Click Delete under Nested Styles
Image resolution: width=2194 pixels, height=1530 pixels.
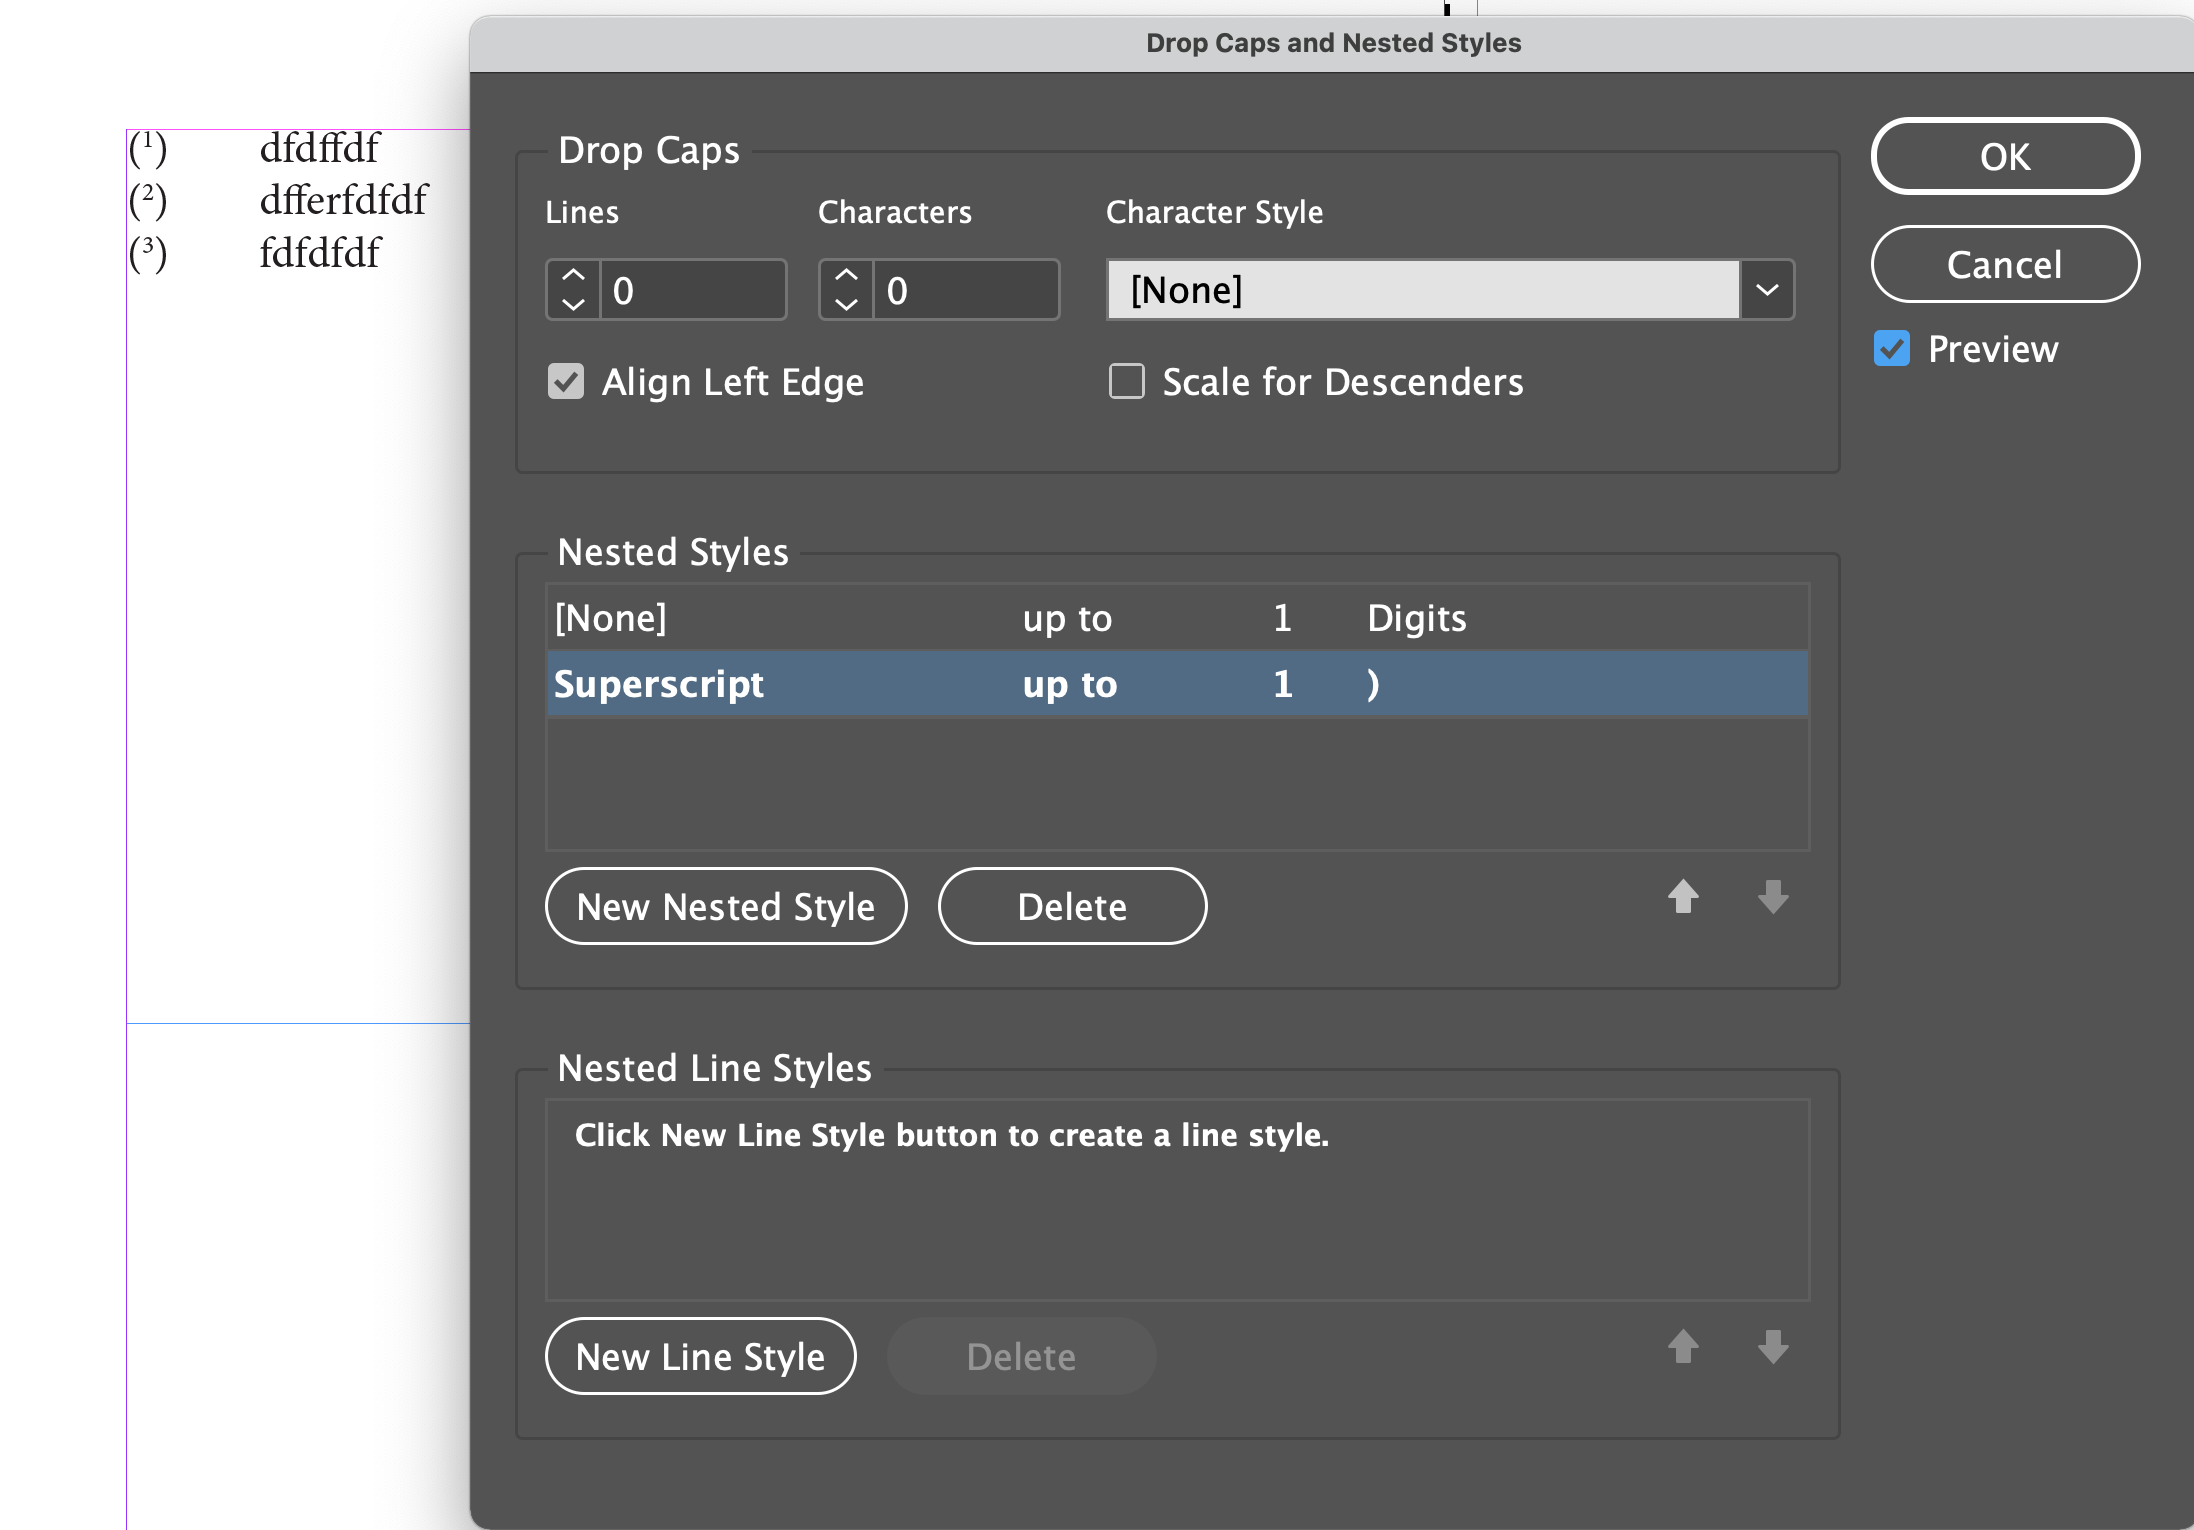point(1071,906)
